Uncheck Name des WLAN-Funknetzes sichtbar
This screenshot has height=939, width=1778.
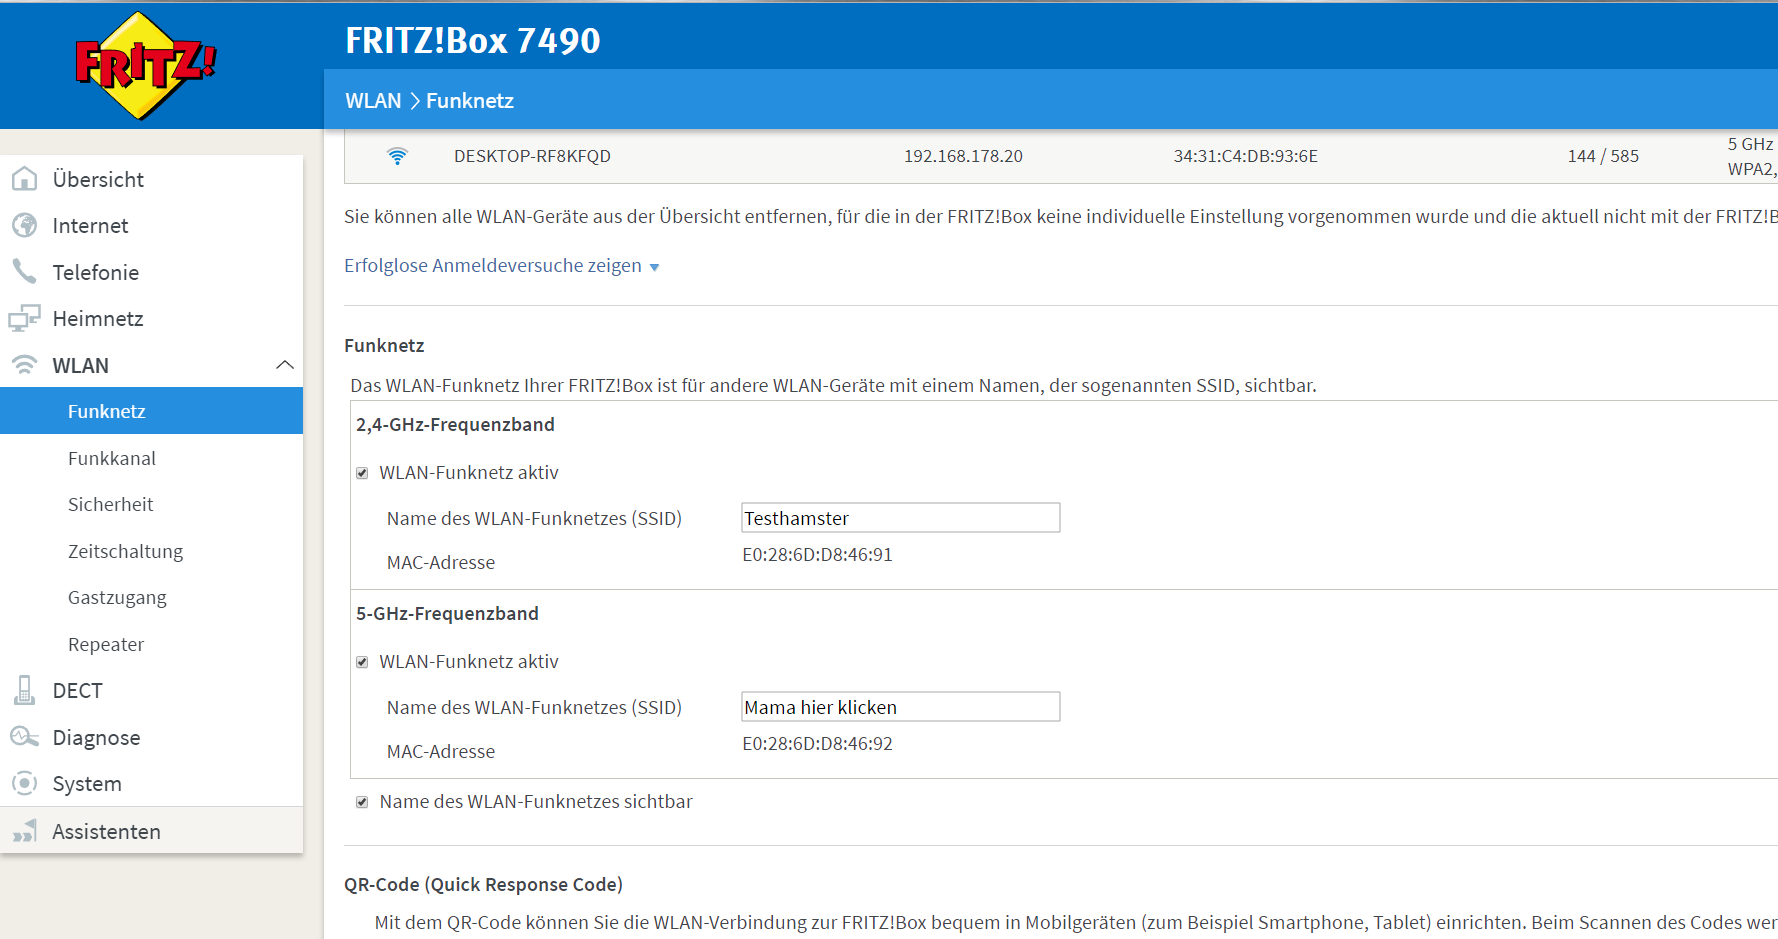tap(362, 802)
